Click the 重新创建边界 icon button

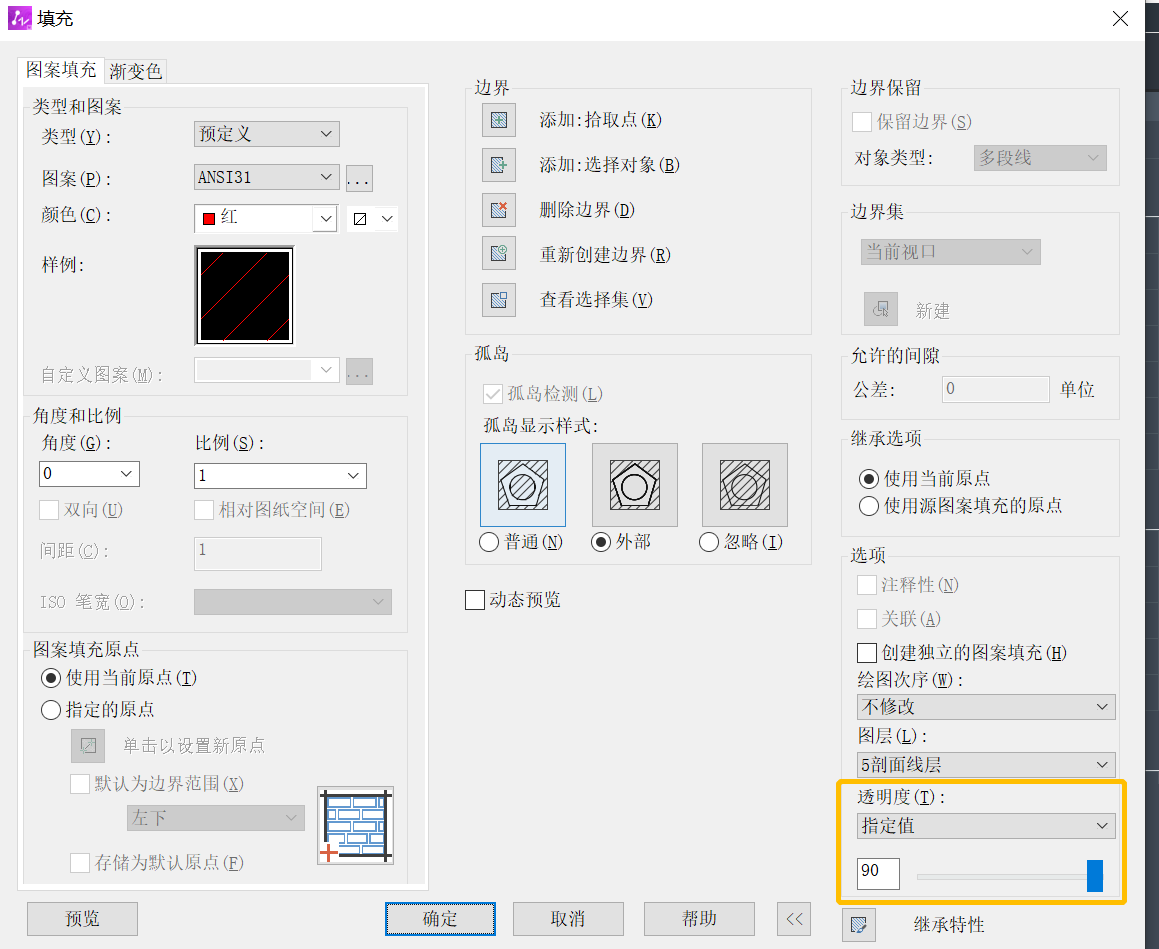pyautogui.click(x=499, y=254)
